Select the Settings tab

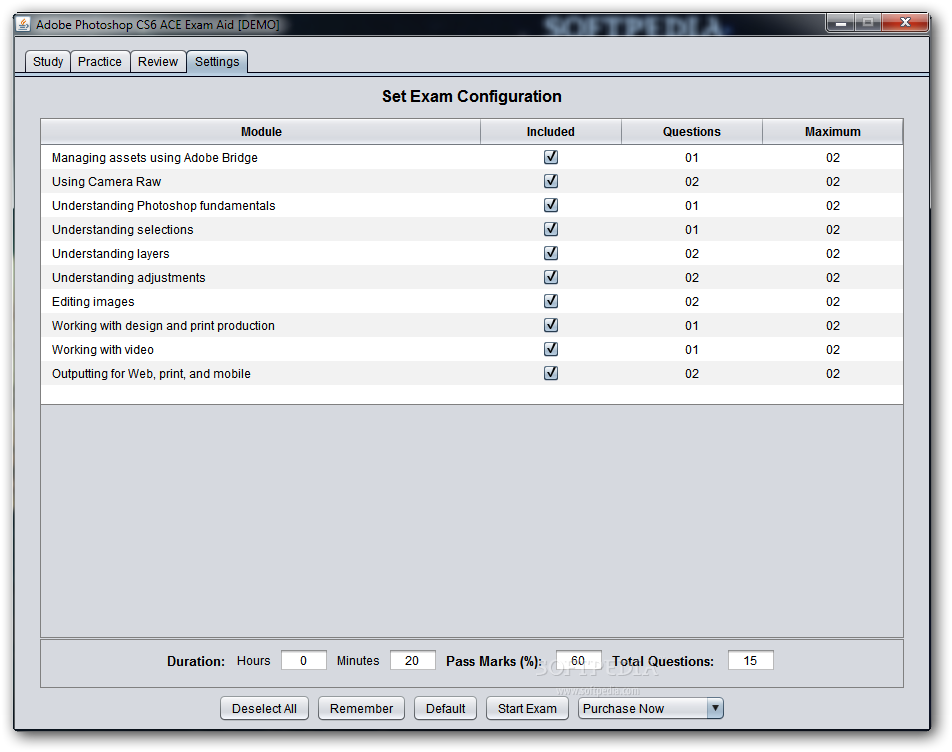tap(217, 62)
